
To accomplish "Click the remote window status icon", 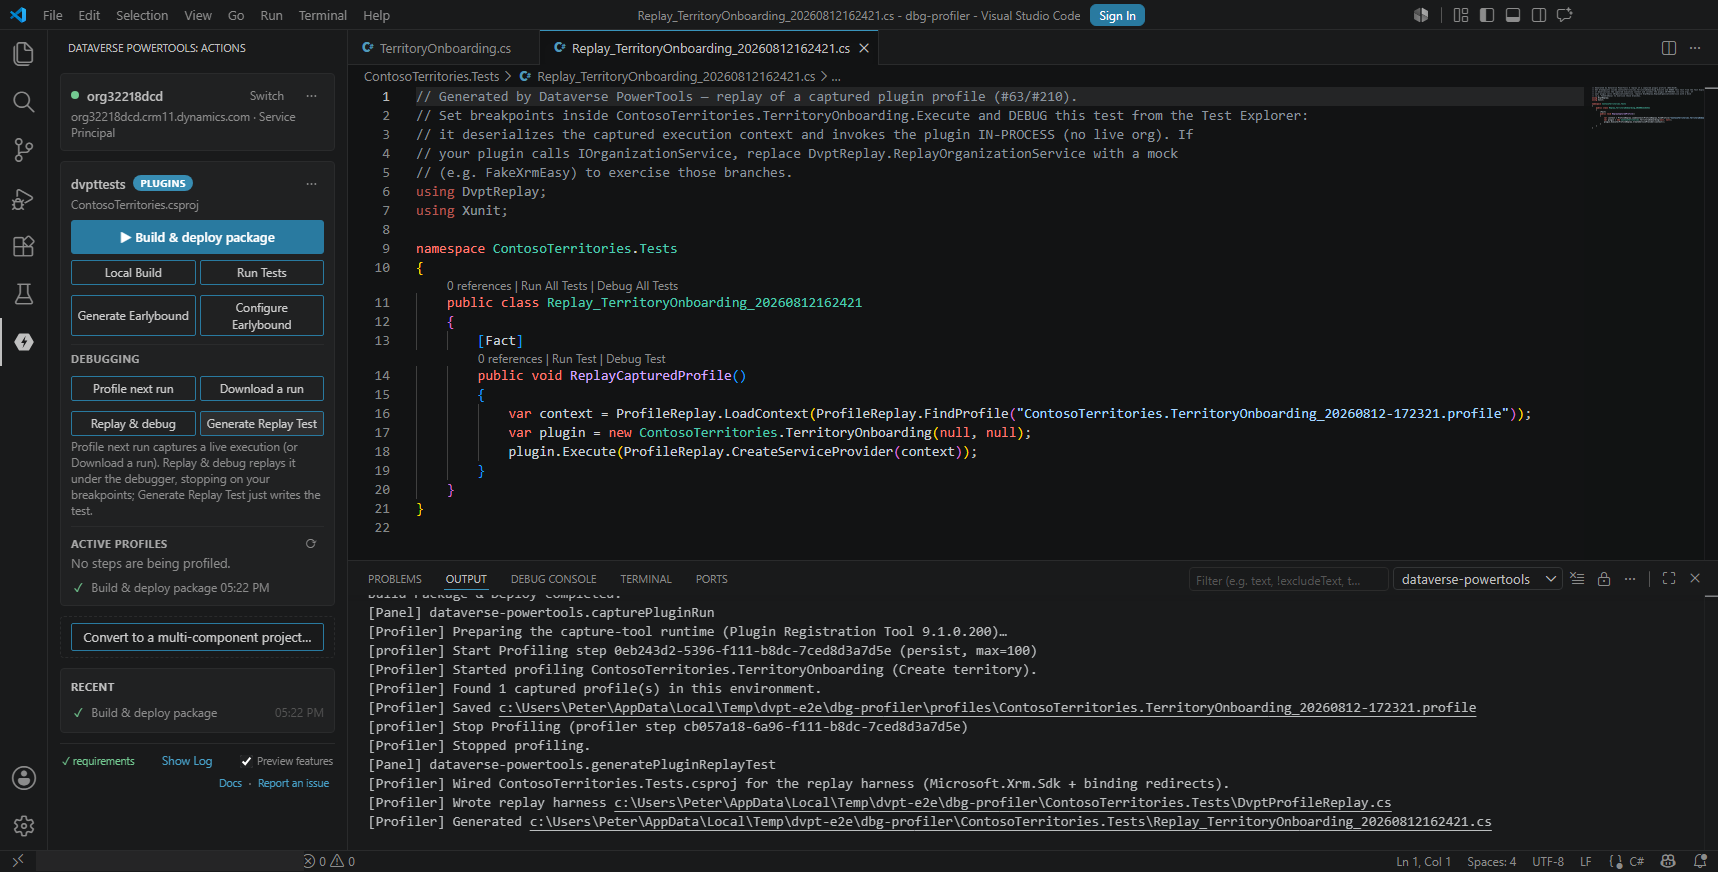I will point(17,861).
